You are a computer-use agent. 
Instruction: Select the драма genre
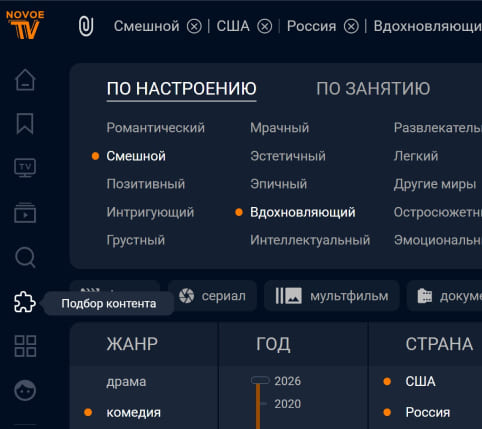(126, 382)
